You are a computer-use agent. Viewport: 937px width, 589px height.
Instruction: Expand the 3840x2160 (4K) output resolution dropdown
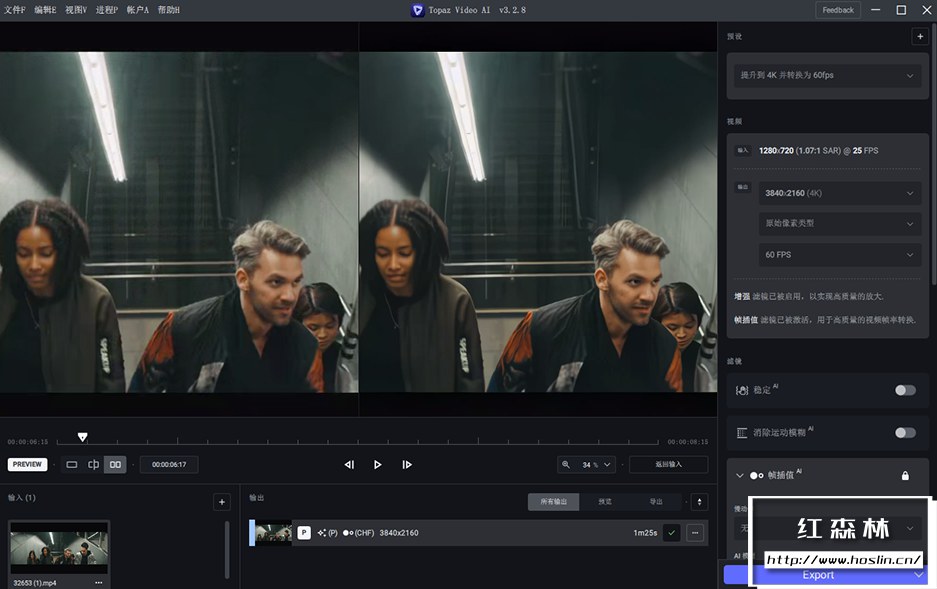(839, 193)
